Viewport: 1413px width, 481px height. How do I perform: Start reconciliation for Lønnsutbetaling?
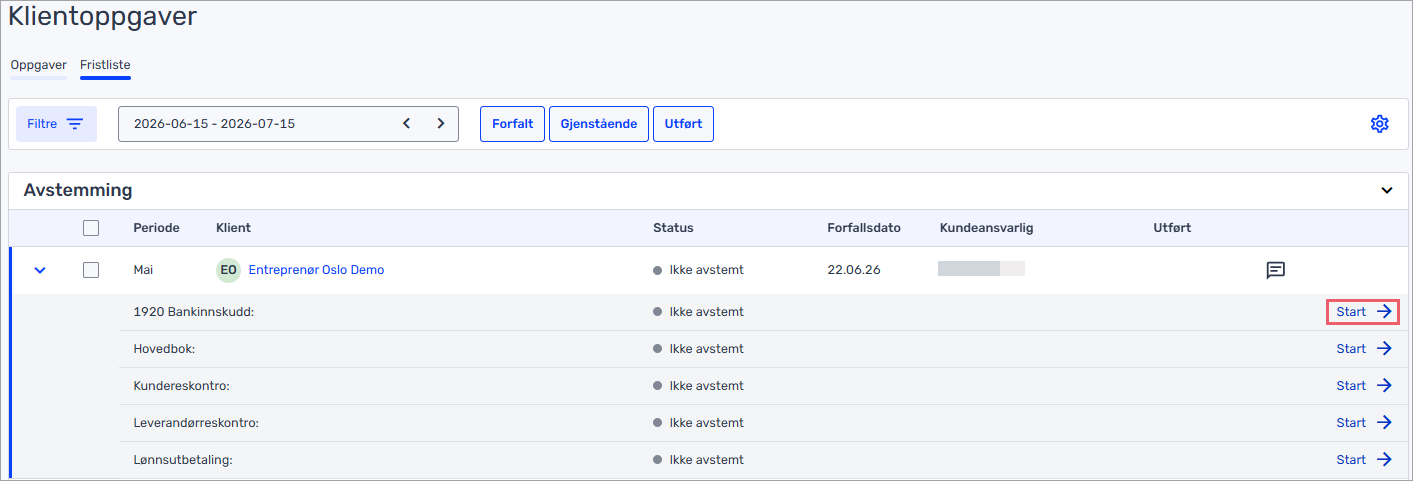coord(1363,460)
